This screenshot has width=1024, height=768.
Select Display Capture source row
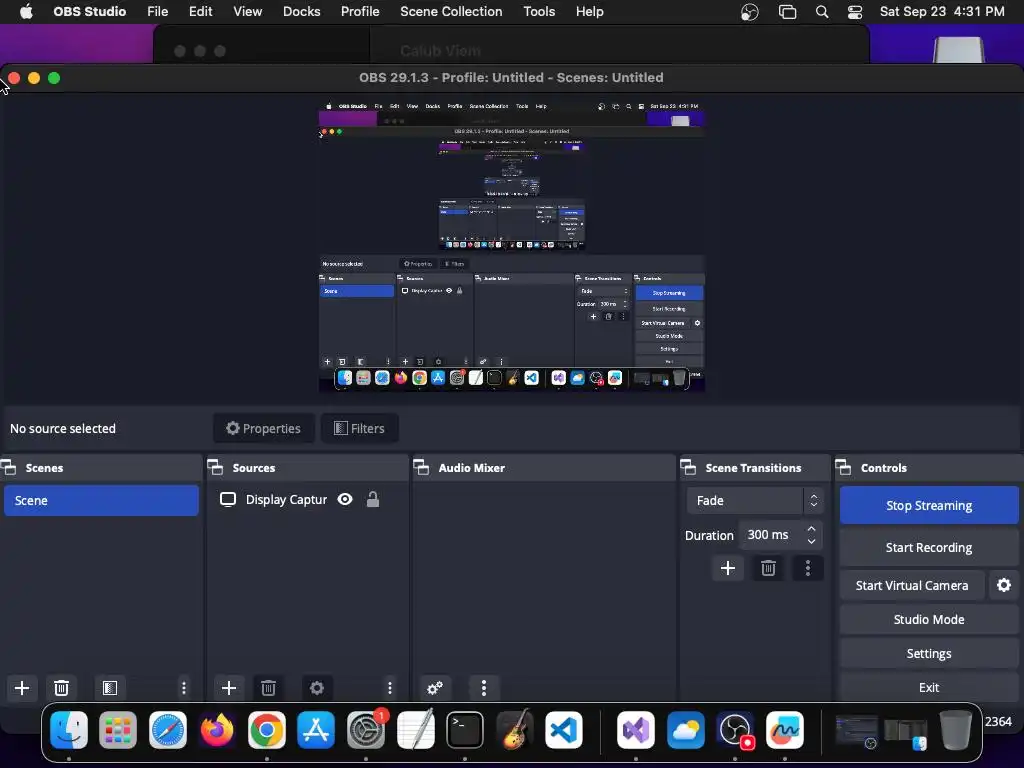[307, 500]
